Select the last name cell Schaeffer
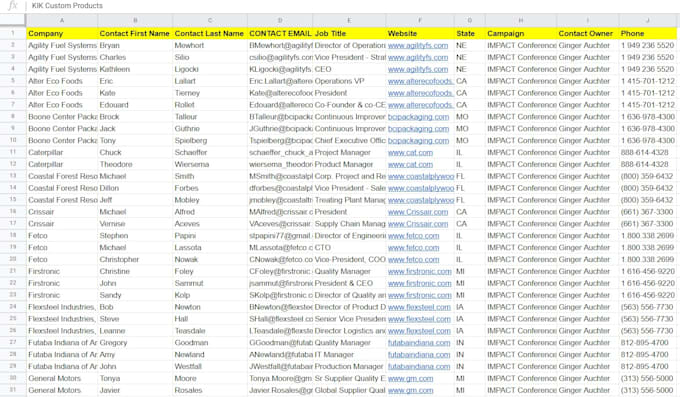 [x=210, y=152]
